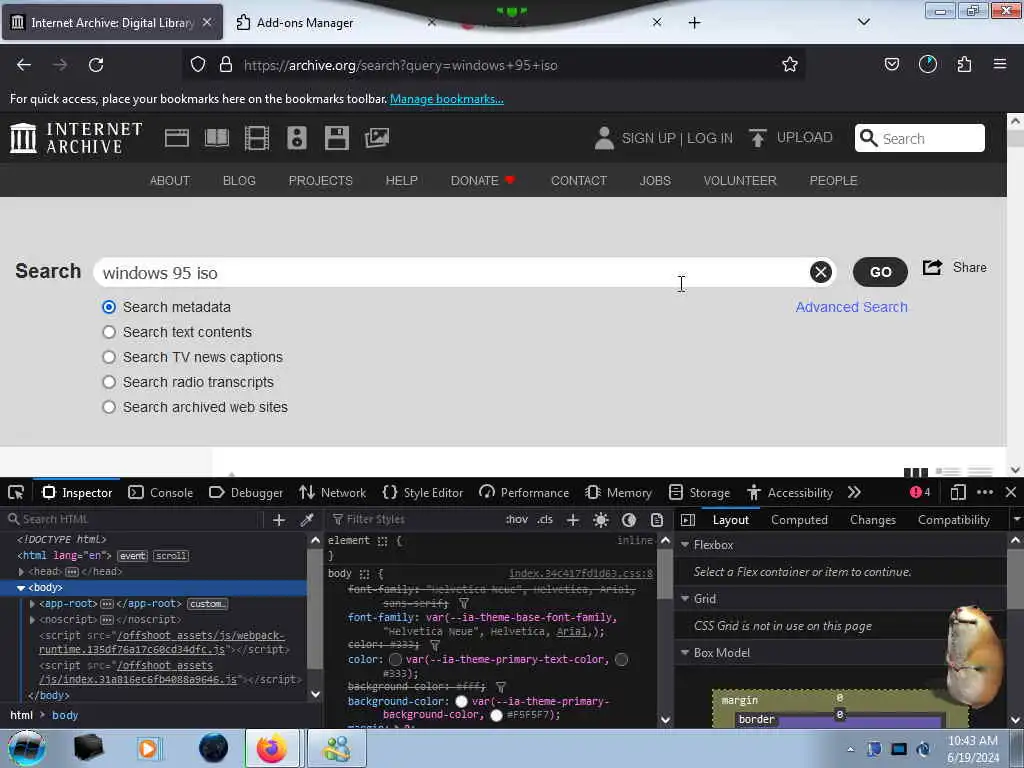Image resolution: width=1024 pixels, height=768 pixels.
Task: Click the Manage bookmarks link
Action: click(447, 99)
